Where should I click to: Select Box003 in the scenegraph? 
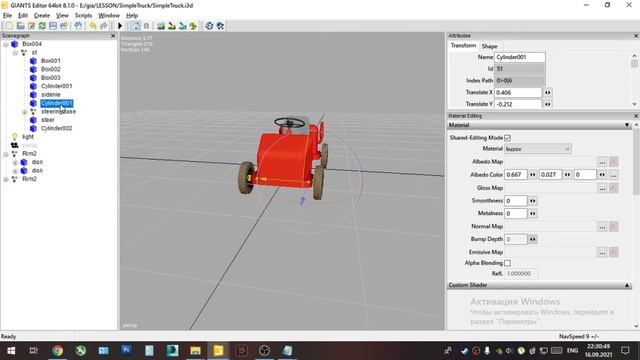[x=51, y=78]
